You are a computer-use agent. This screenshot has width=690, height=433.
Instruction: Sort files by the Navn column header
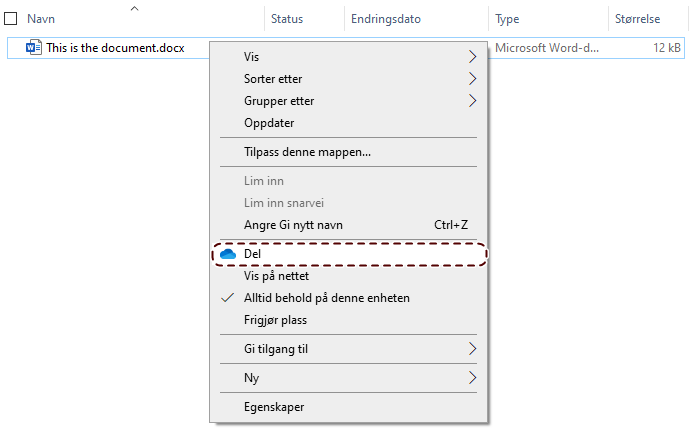[x=41, y=19]
